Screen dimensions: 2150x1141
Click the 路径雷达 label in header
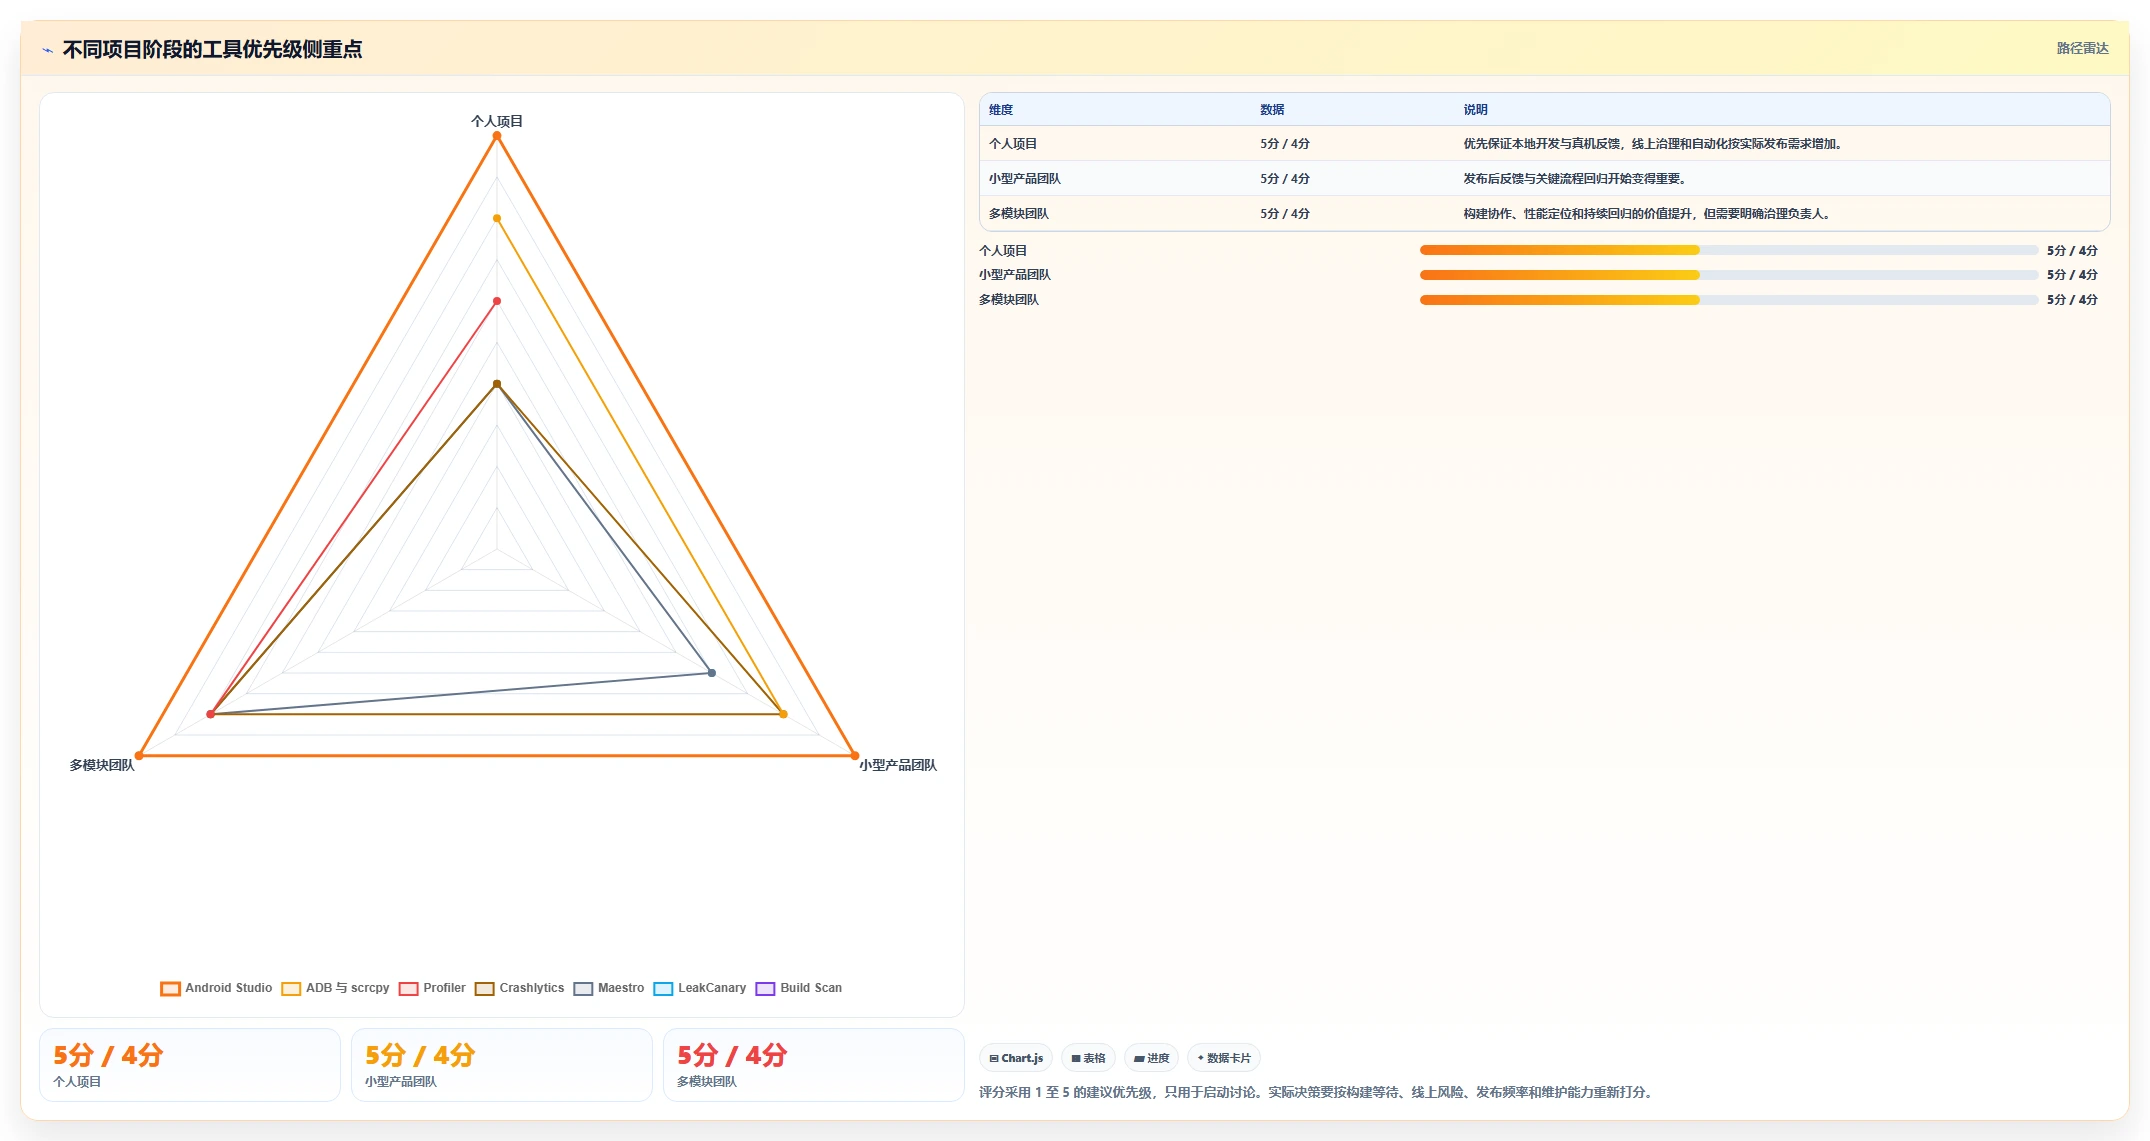[x=2082, y=48]
